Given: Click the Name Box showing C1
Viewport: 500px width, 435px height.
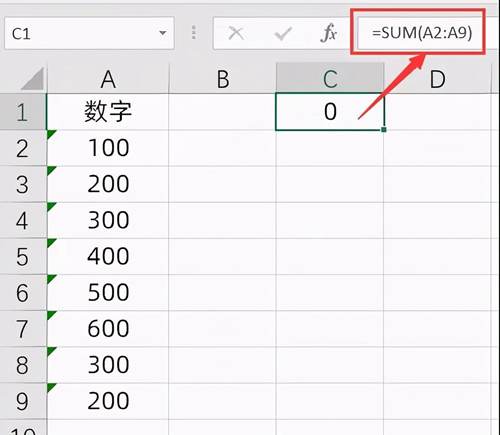Looking at the screenshot, I should pos(89,33).
